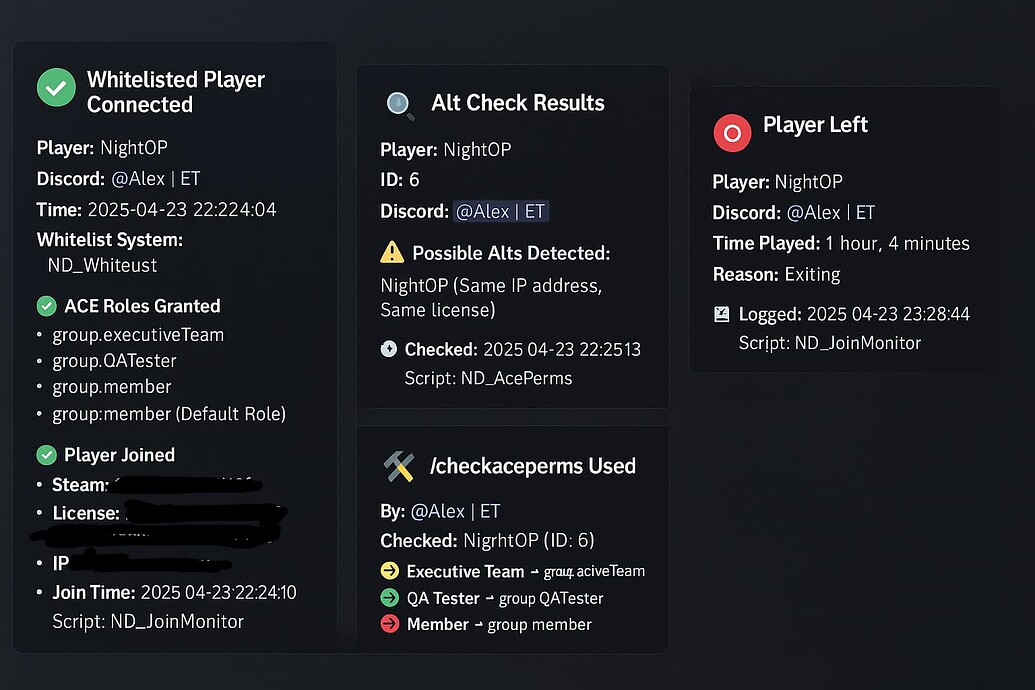
Task: Click the yellow Executive Team status dot
Action: [x=389, y=570]
